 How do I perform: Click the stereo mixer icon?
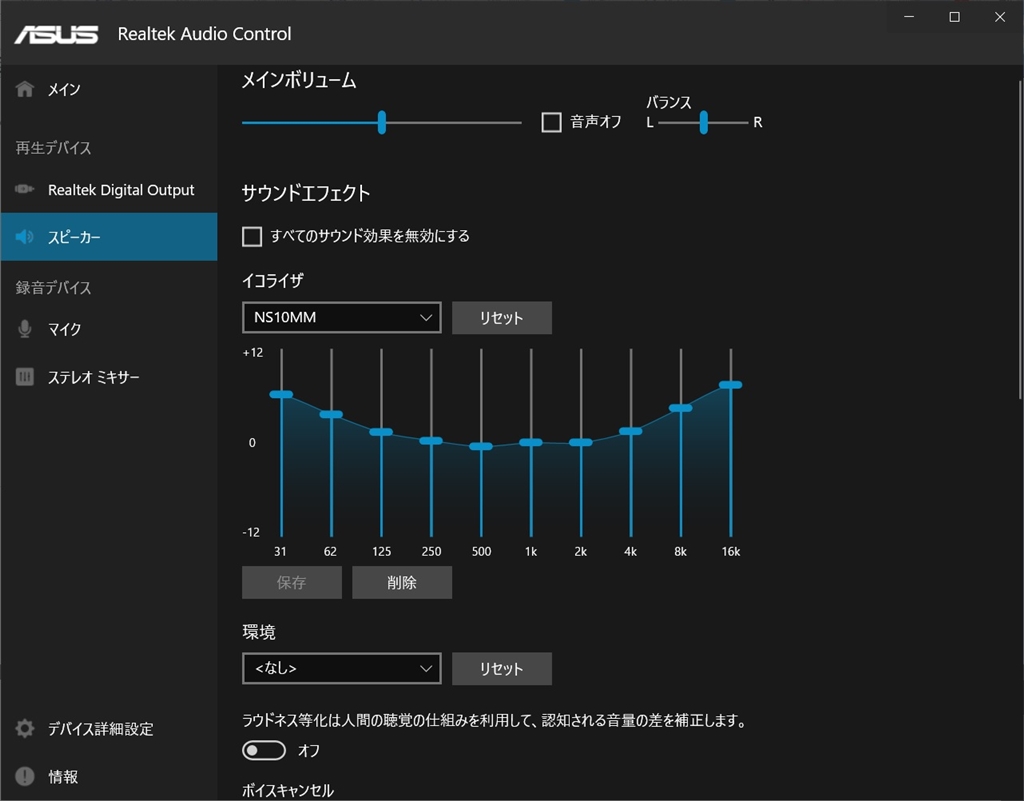point(25,377)
